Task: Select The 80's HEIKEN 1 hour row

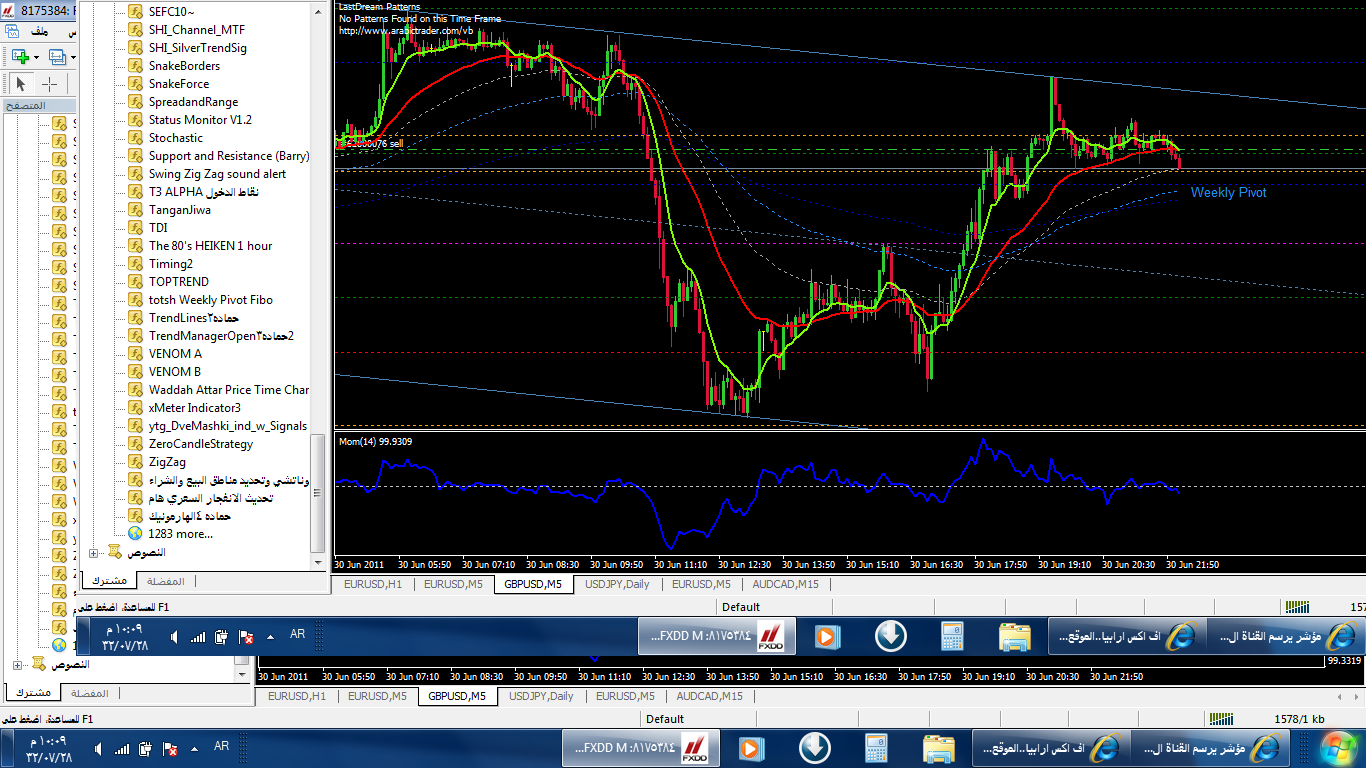Action: coord(210,246)
